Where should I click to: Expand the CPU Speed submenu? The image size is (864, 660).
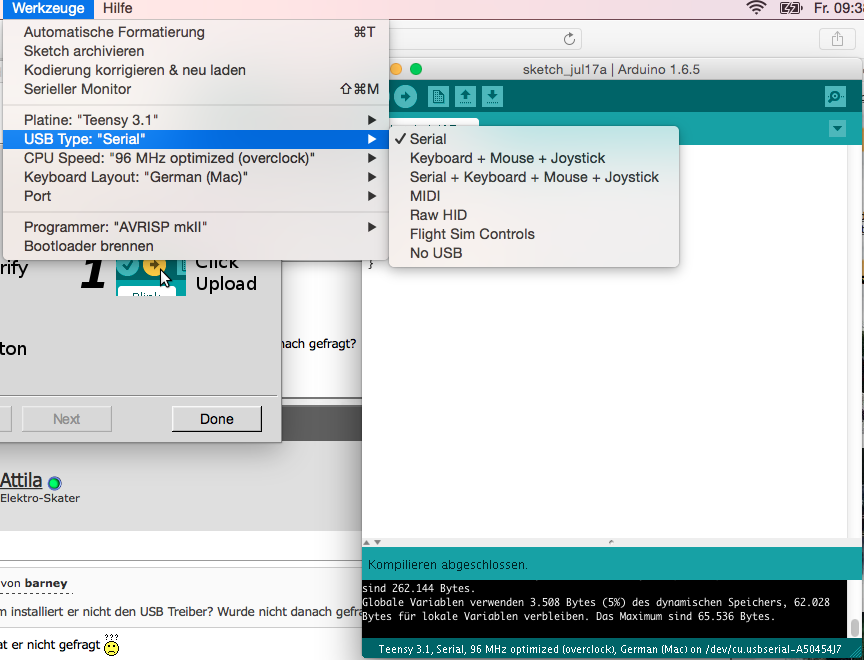click(x=196, y=158)
